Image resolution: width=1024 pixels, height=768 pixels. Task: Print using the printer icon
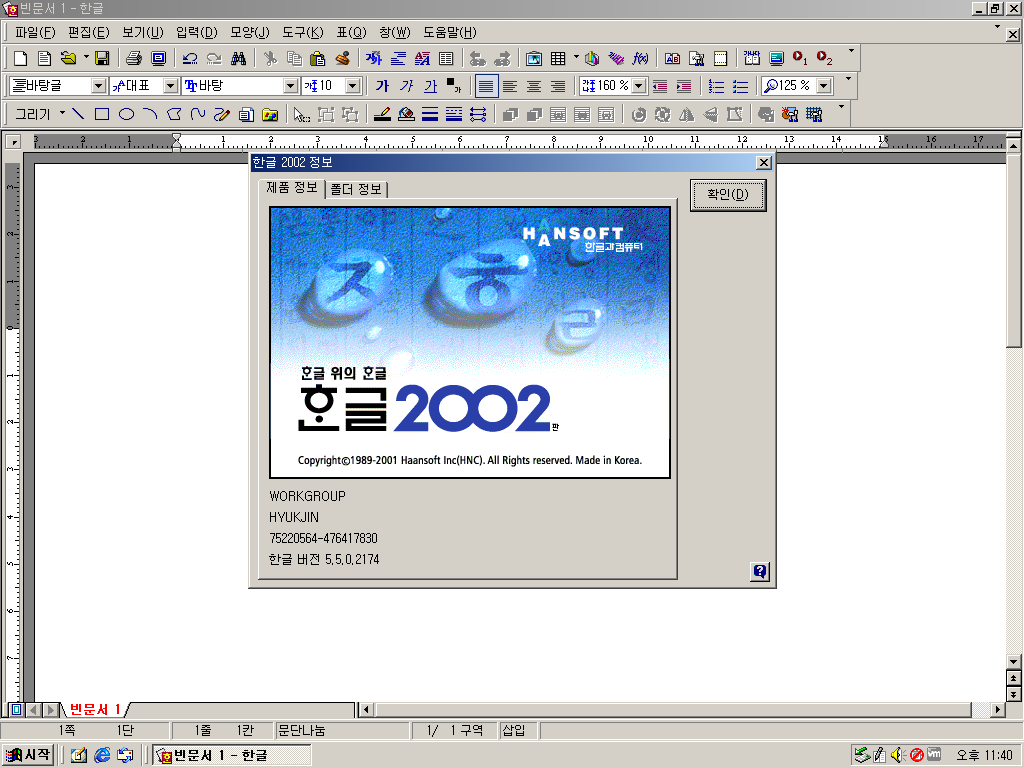134,59
